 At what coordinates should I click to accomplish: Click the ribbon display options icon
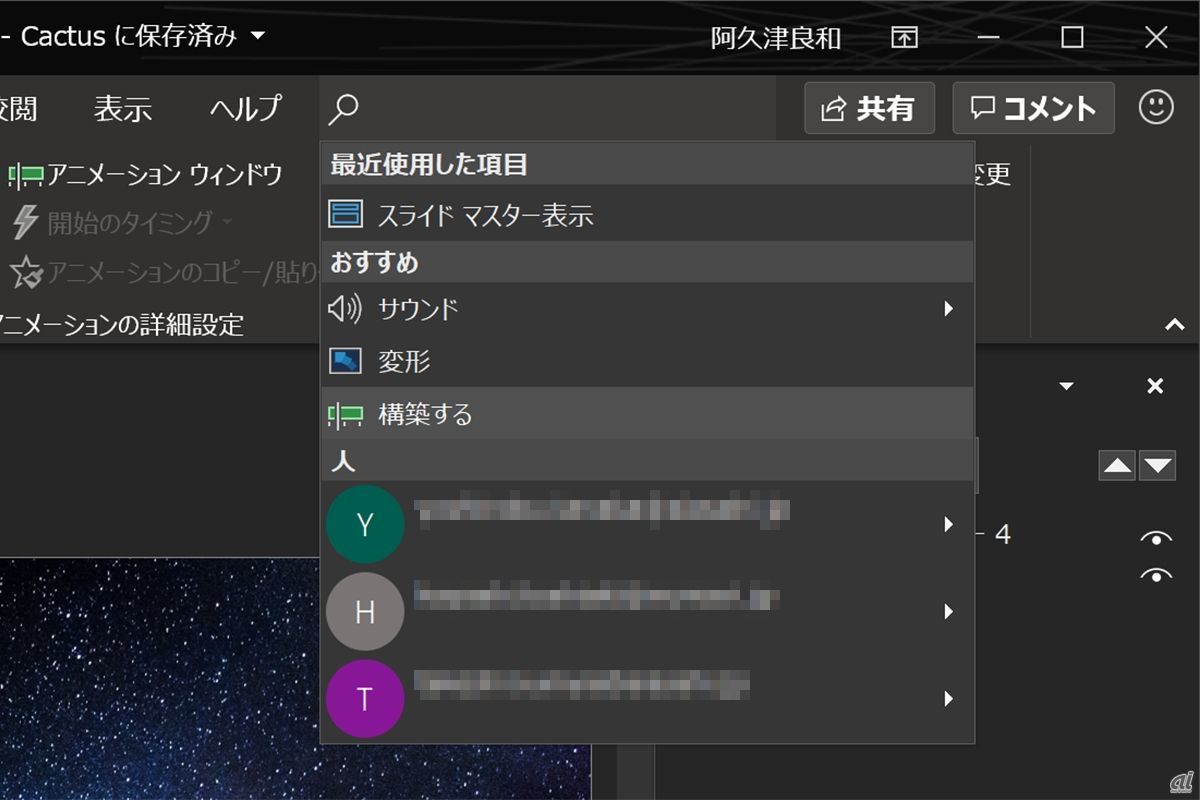[x=904, y=38]
